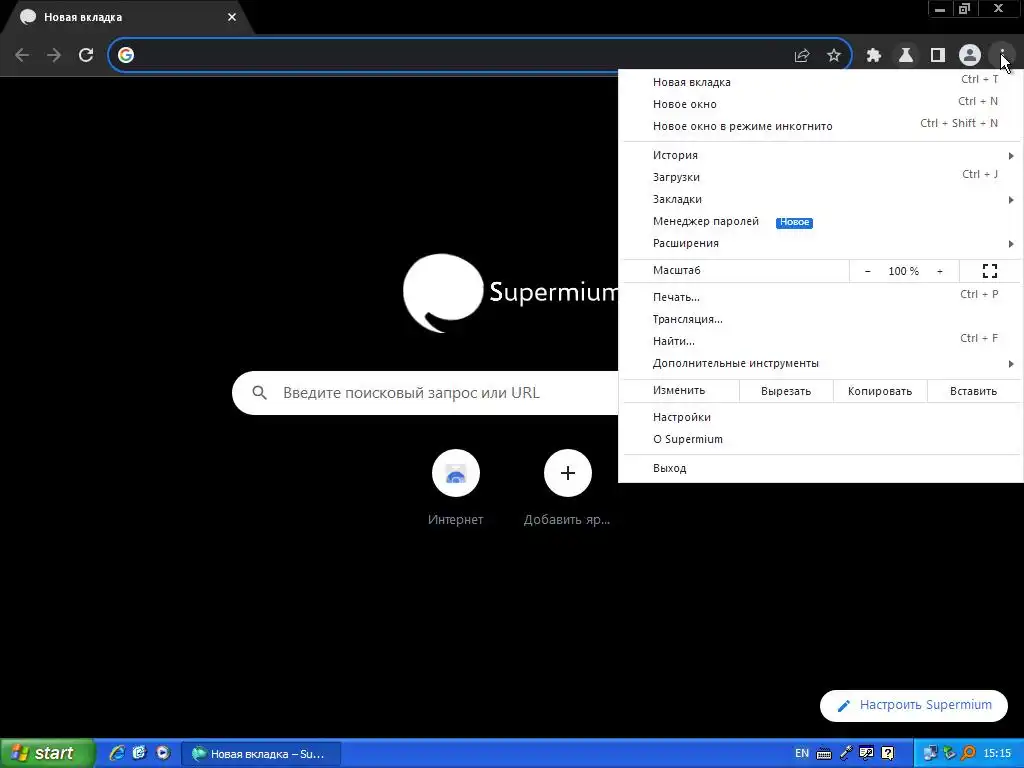Open the 'Интернет' shortcut tile
1024x768 pixels.
point(455,487)
